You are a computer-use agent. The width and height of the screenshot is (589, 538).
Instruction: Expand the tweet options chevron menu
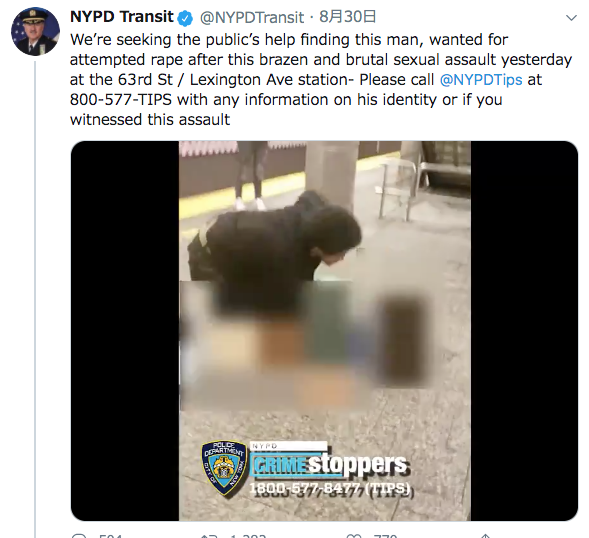pos(571,18)
